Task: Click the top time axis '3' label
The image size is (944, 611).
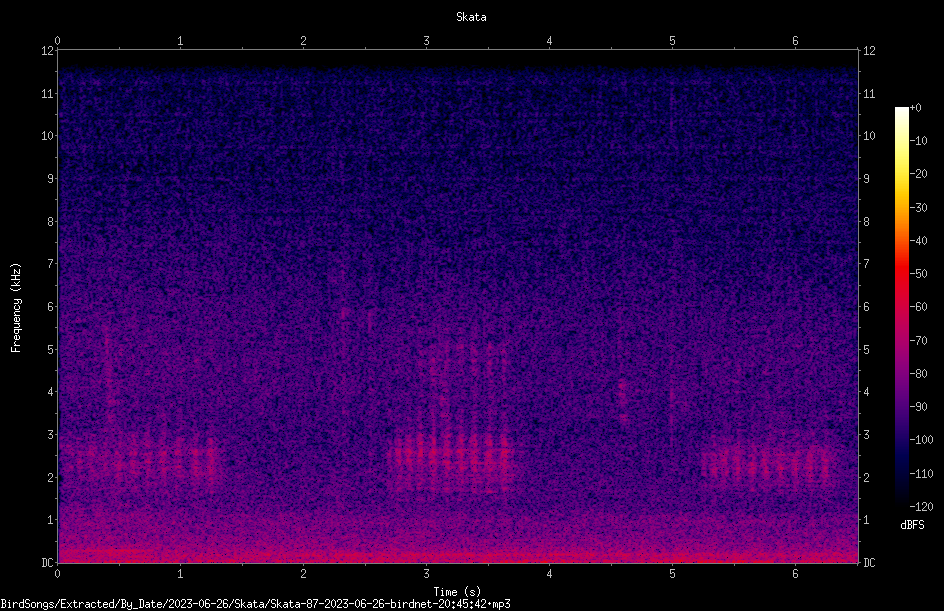Action: click(426, 41)
